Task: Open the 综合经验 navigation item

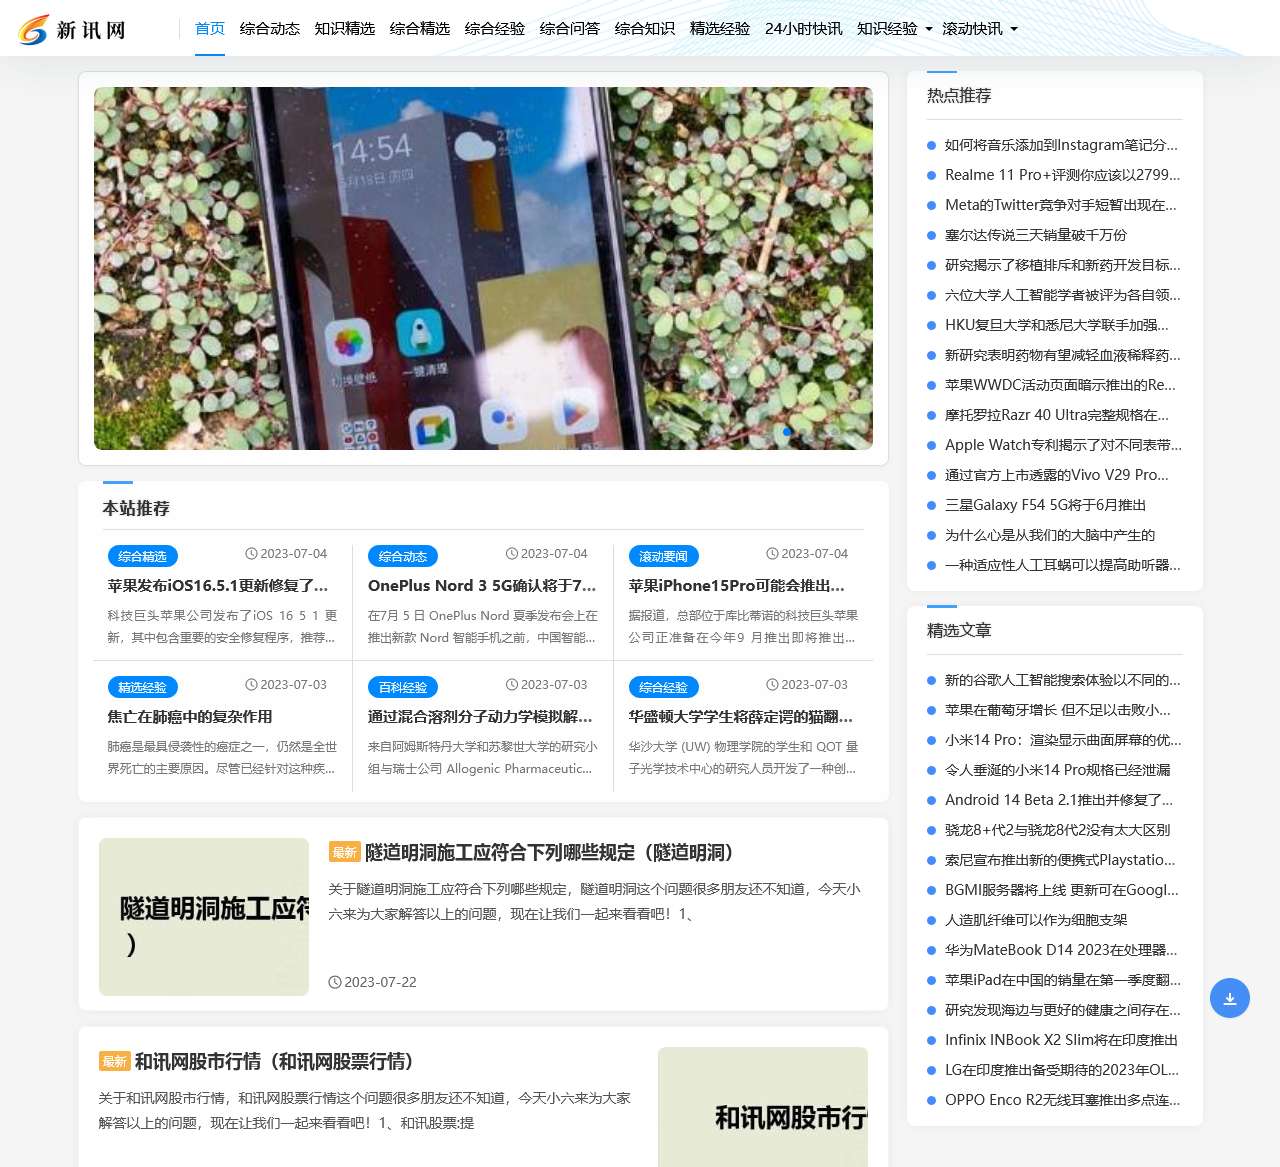Action: coord(495,29)
